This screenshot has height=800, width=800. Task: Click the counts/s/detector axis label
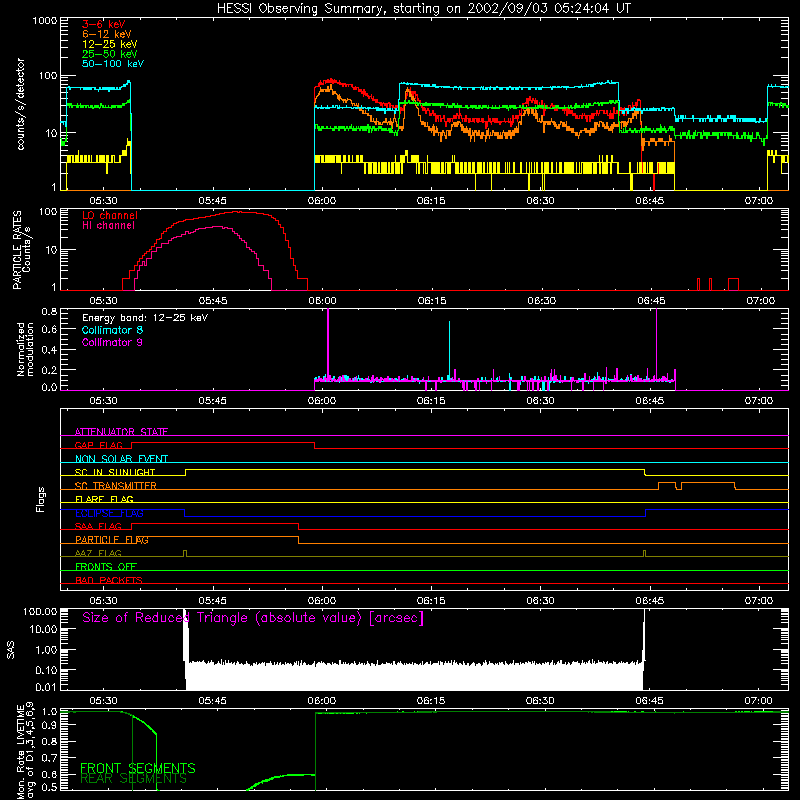click(21, 104)
